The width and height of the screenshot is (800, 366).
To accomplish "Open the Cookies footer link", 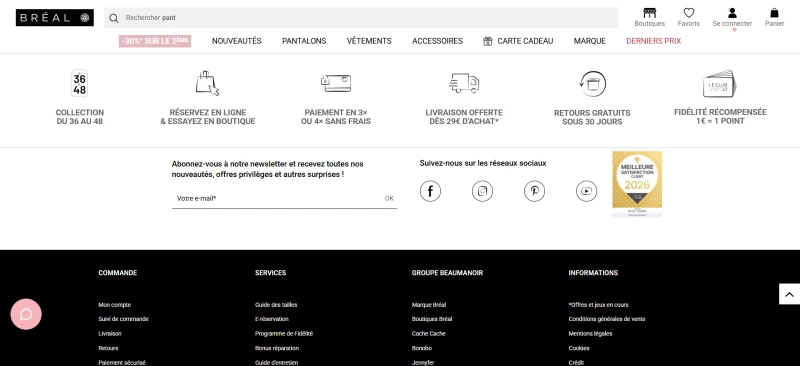I will click(x=579, y=348).
